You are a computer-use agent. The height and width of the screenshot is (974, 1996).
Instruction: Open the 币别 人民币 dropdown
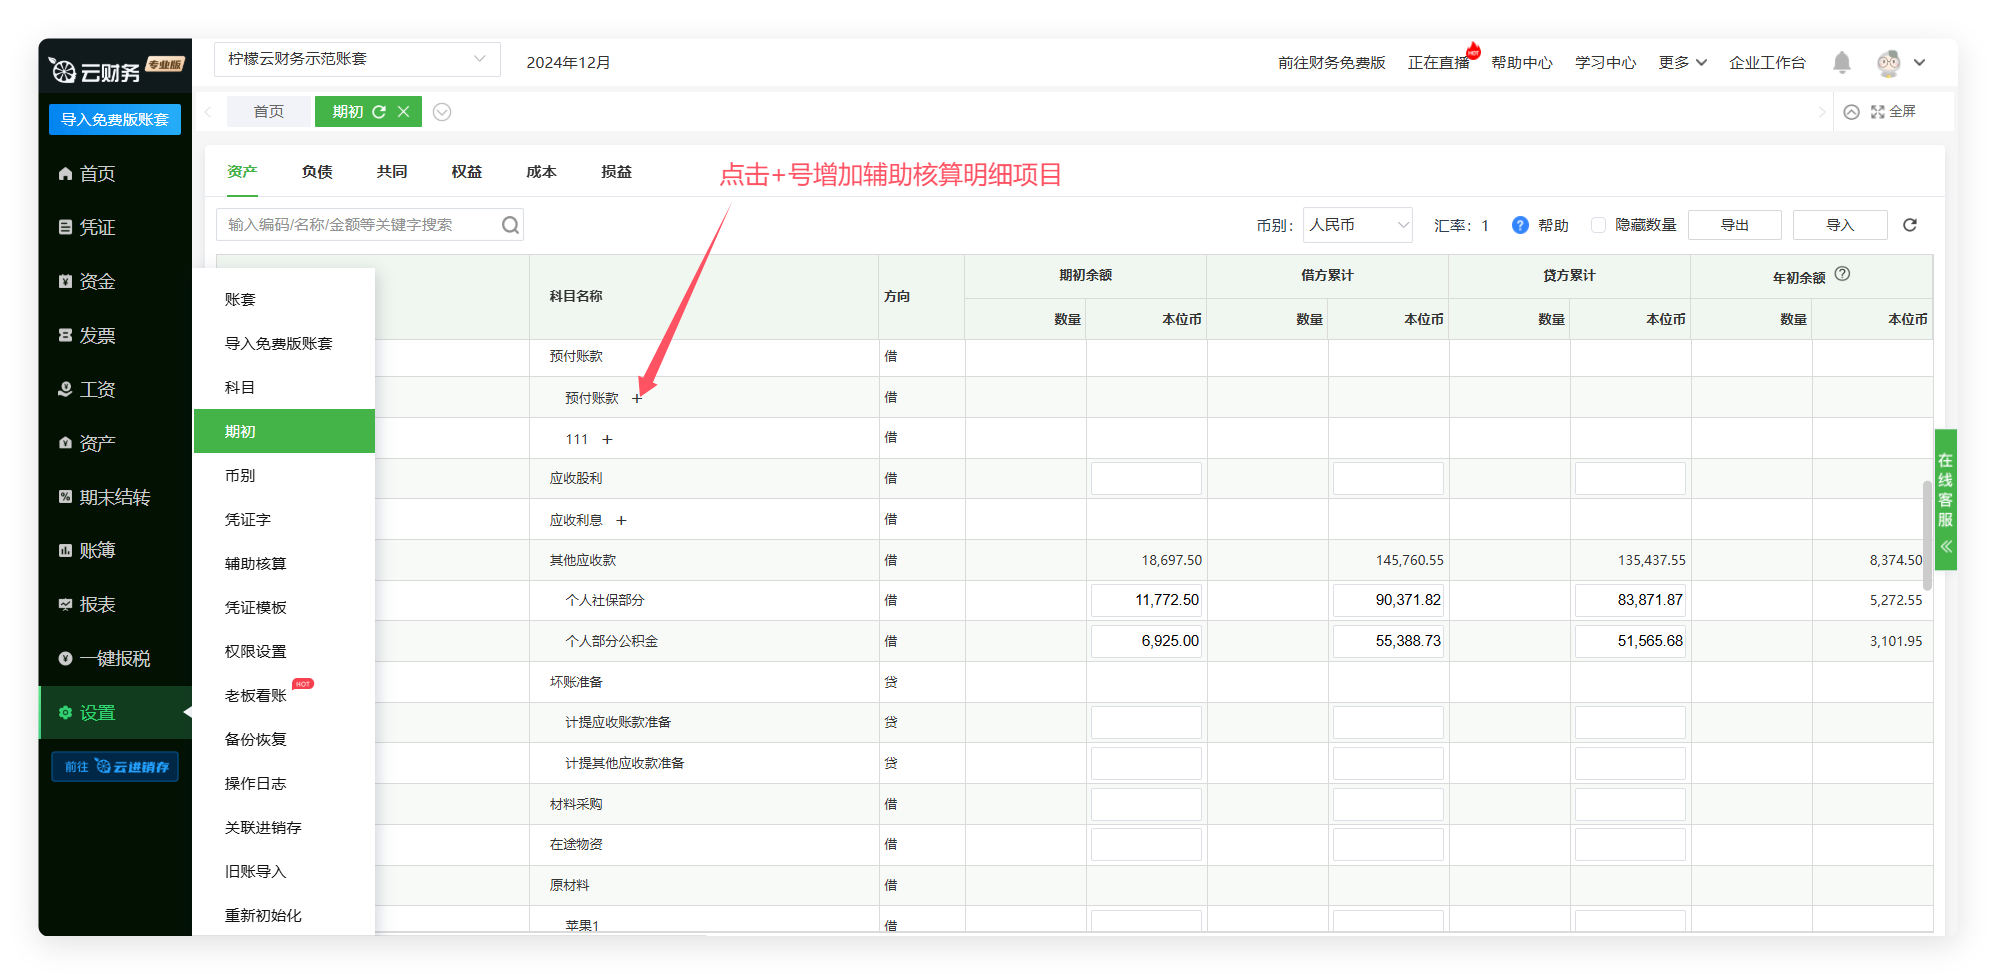pyautogui.click(x=1357, y=225)
